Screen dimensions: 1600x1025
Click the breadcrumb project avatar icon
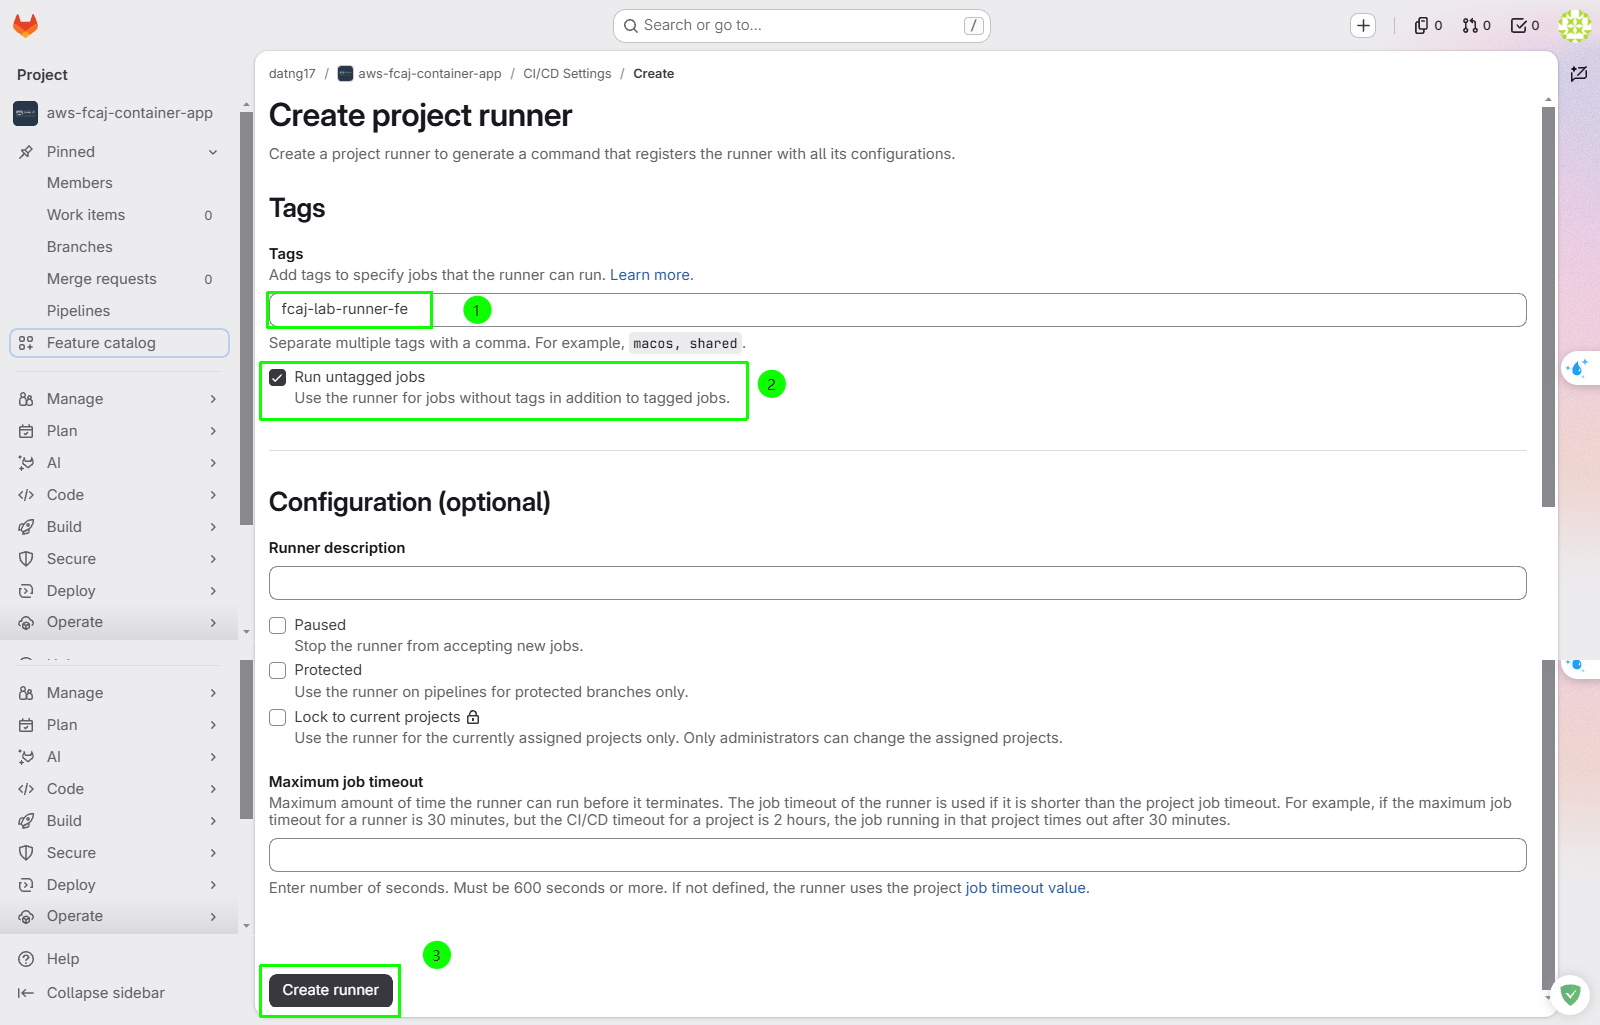coord(345,74)
